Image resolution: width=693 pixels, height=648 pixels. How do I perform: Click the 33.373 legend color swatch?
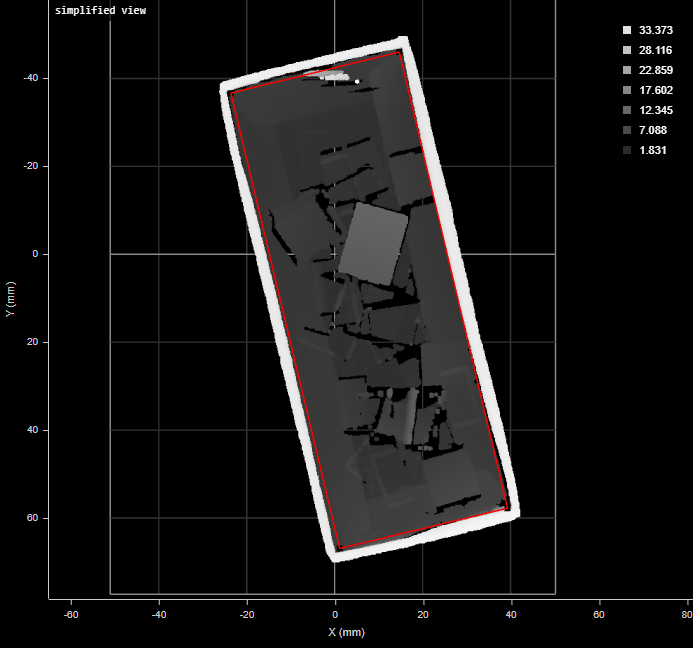click(x=627, y=30)
